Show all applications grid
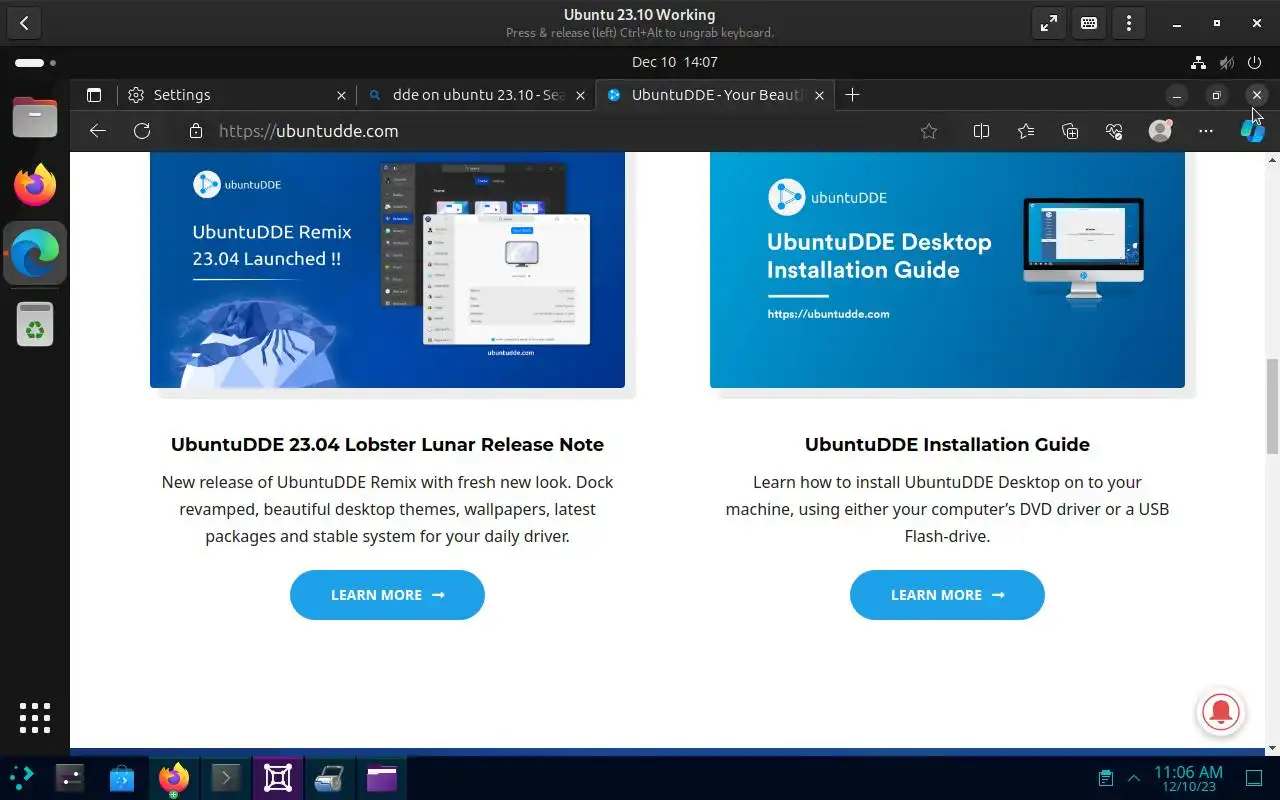1280x800 pixels. [x=35, y=717]
